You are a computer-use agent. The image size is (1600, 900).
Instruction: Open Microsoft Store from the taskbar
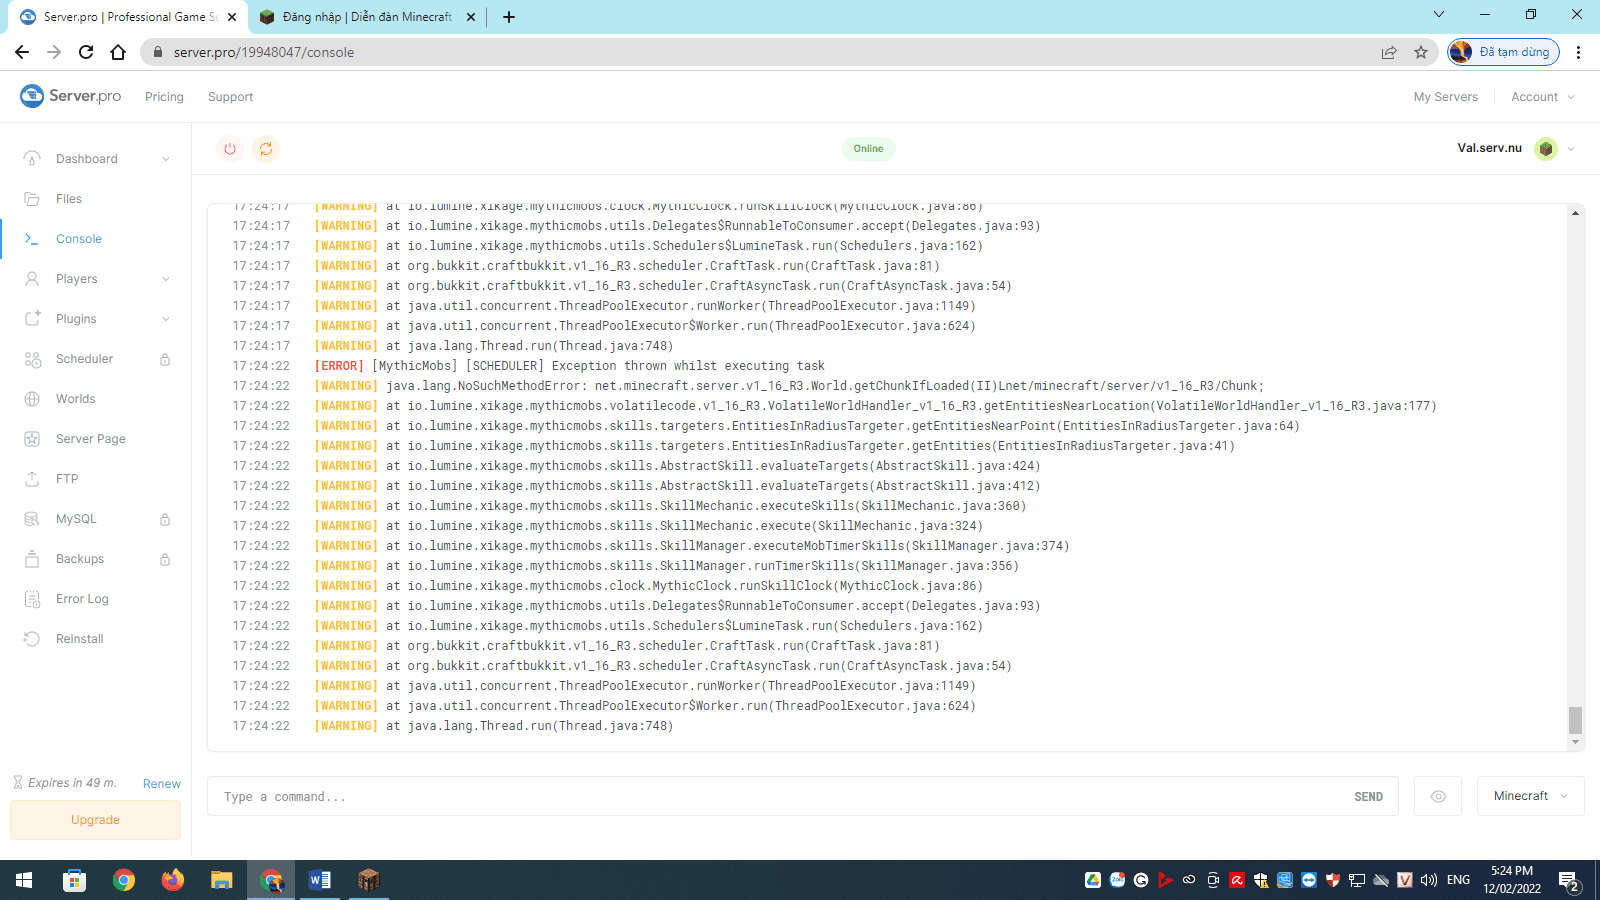pos(75,880)
